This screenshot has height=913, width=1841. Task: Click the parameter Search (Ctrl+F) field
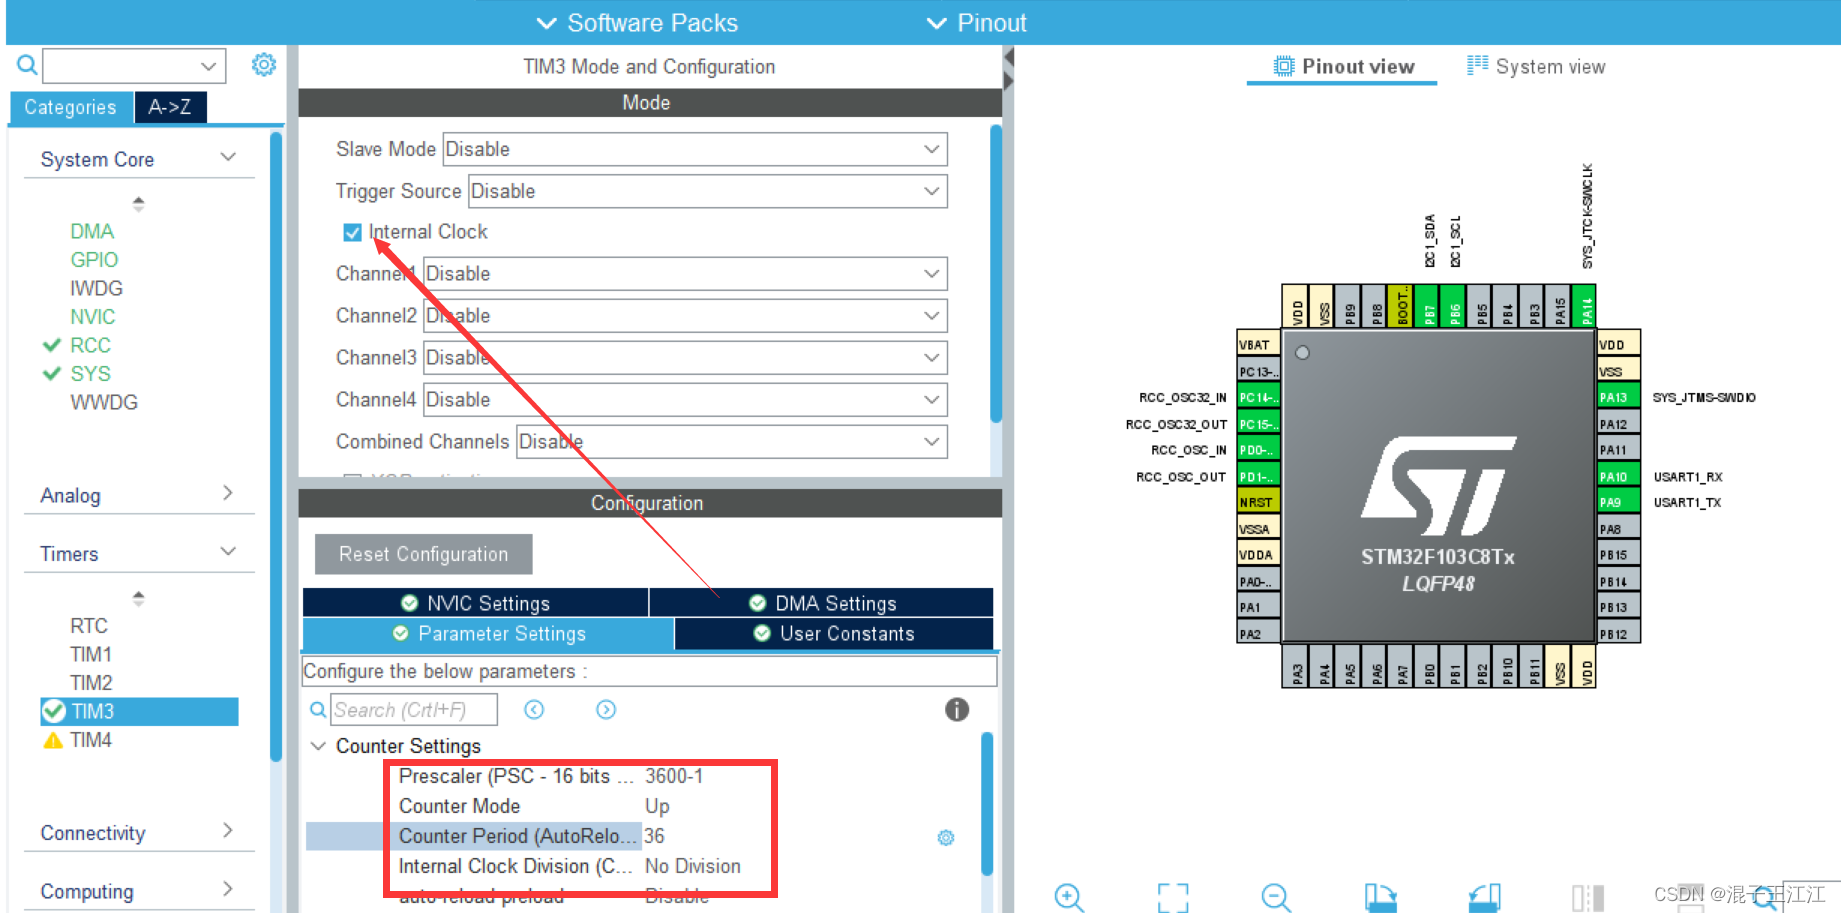414,709
